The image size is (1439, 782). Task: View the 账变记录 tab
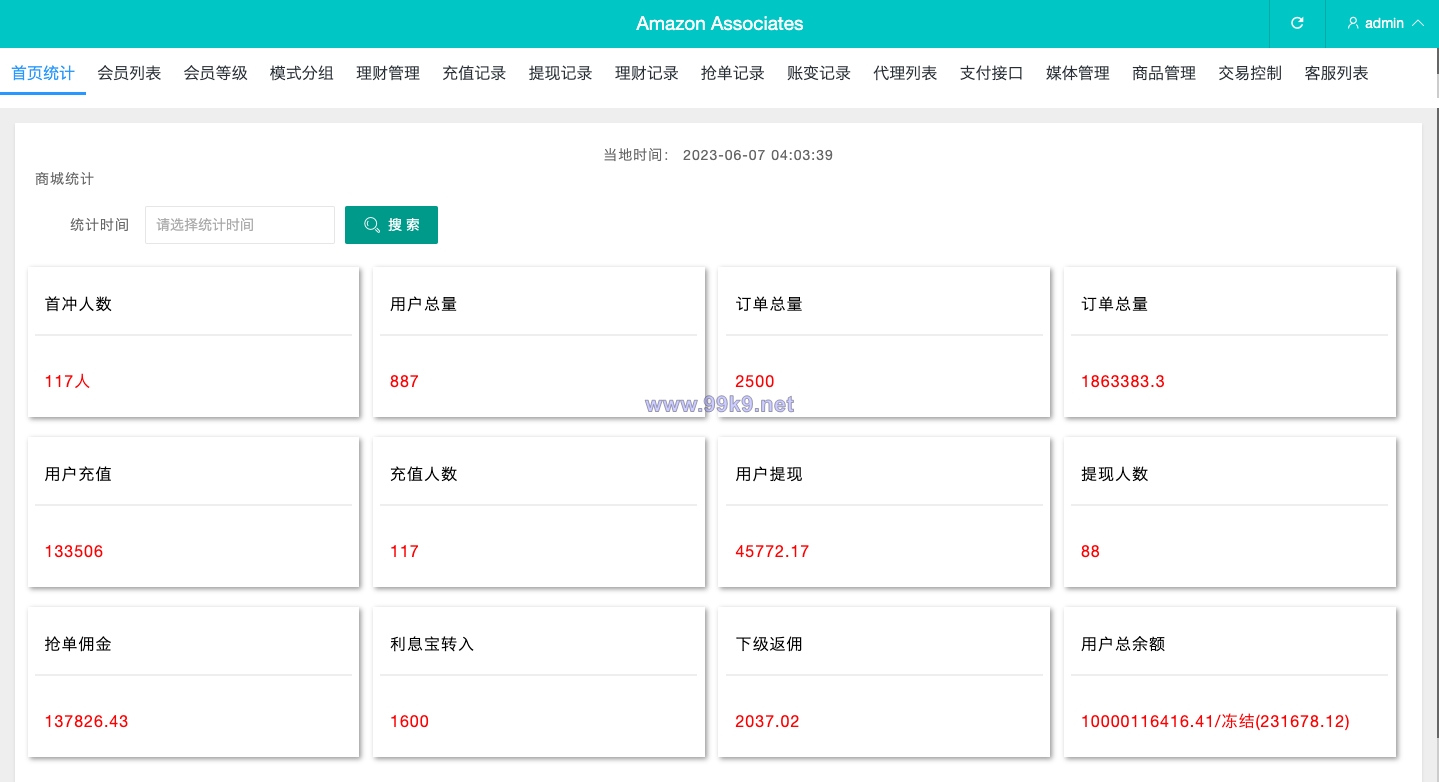click(819, 73)
